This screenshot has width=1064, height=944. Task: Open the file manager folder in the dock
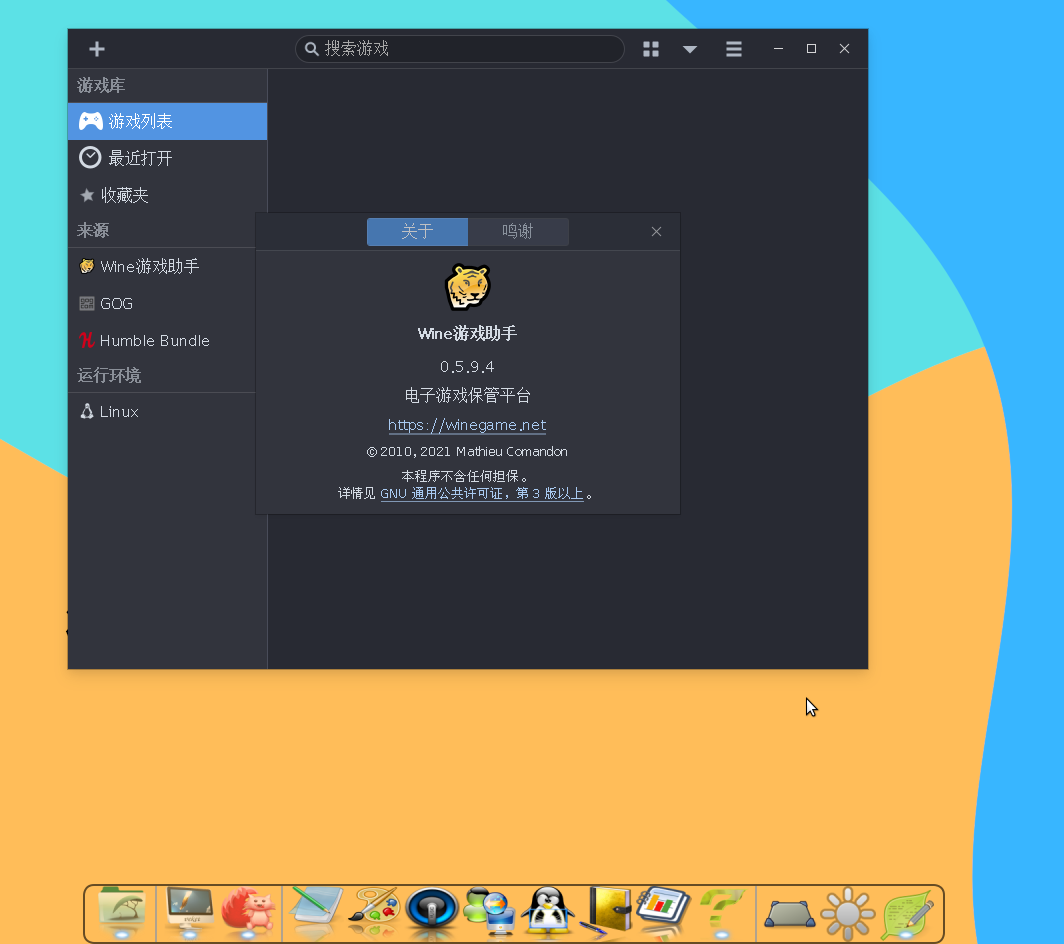pos(121,909)
